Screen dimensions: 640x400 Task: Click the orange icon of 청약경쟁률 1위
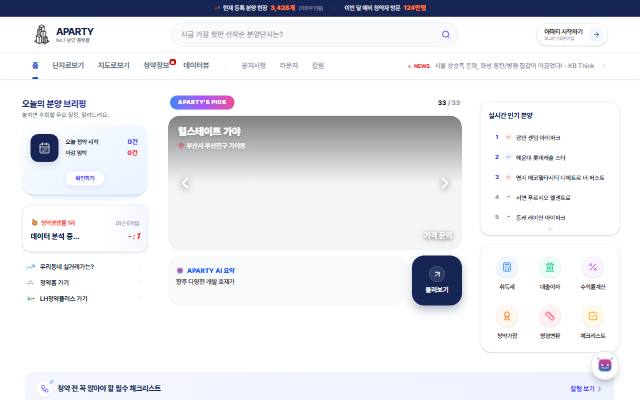coord(34,222)
